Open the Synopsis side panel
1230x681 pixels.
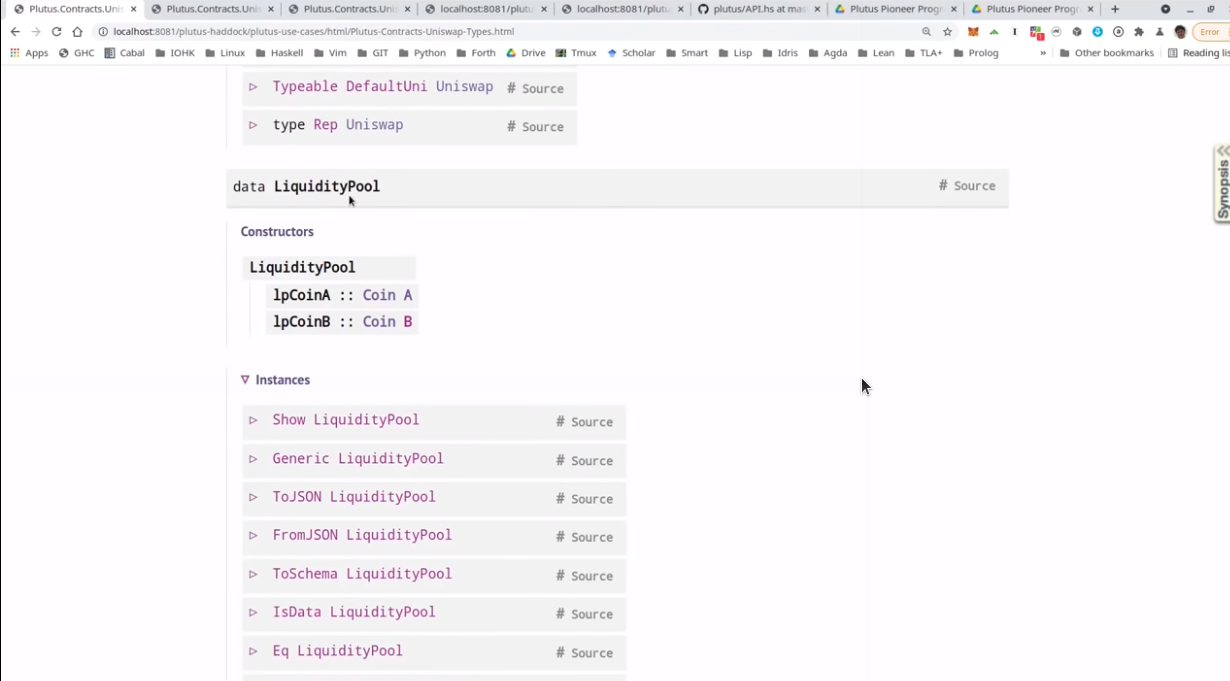pos(1222,185)
